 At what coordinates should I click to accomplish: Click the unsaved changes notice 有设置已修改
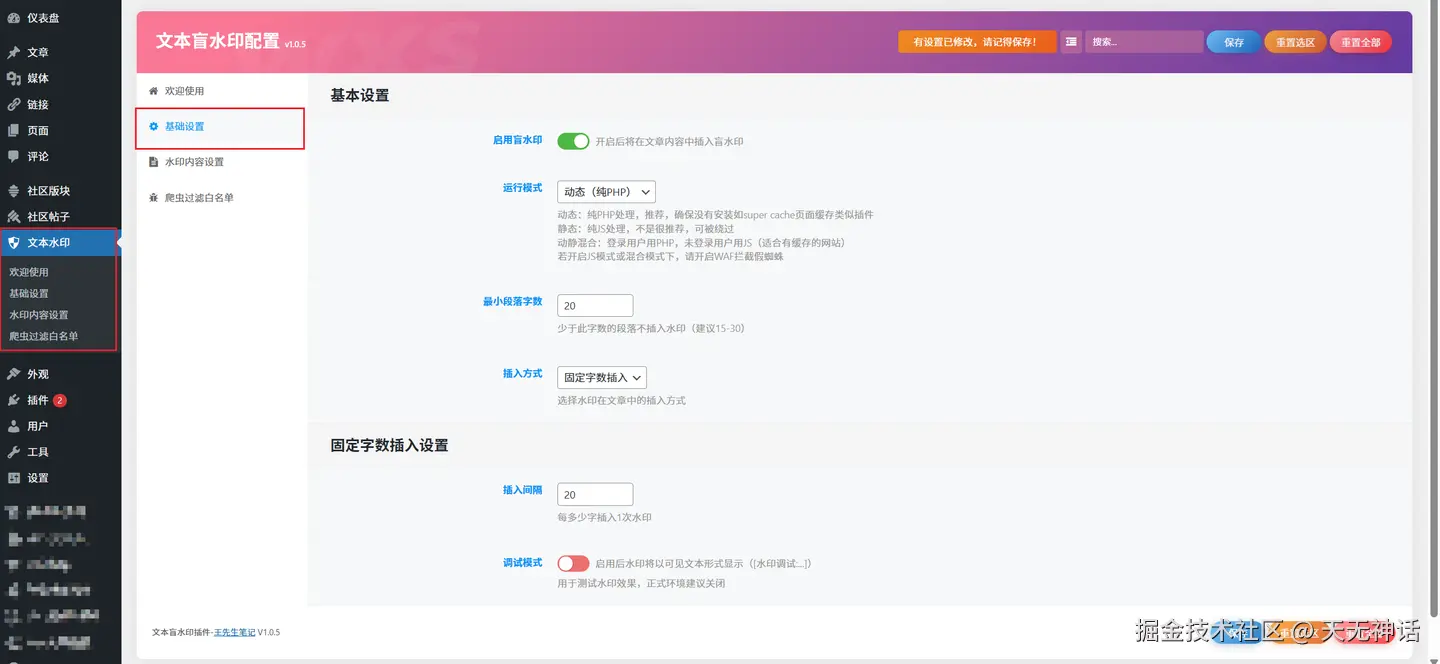point(977,42)
